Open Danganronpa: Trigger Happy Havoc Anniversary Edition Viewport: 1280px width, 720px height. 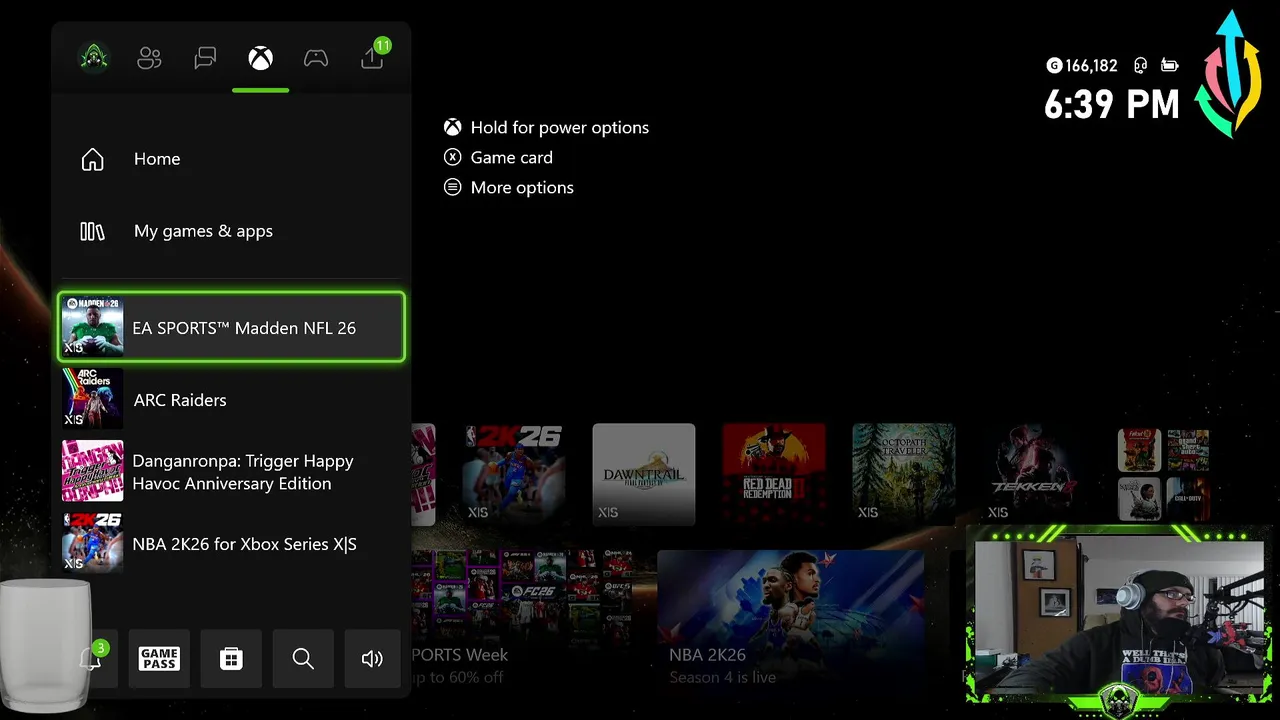coord(232,471)
